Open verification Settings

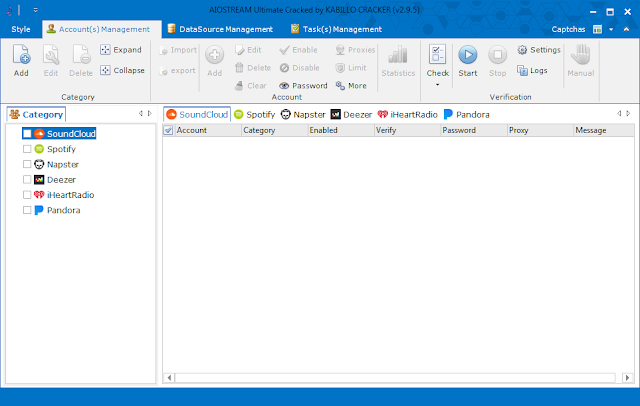(539, 50)
